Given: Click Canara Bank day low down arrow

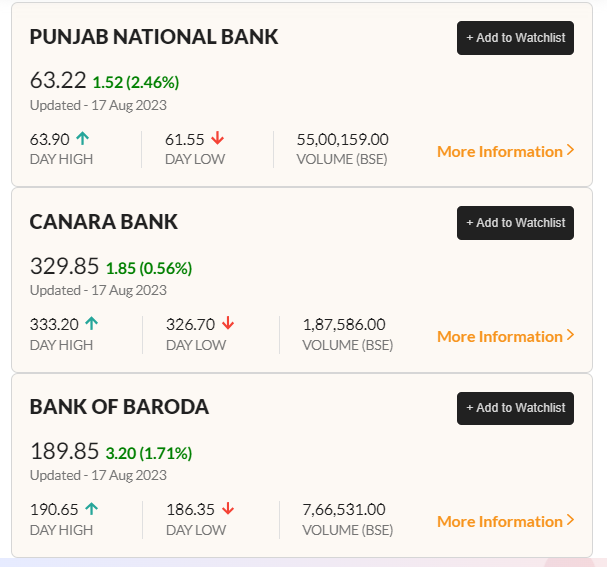Looking at the screenshot, I should point(228,324).
